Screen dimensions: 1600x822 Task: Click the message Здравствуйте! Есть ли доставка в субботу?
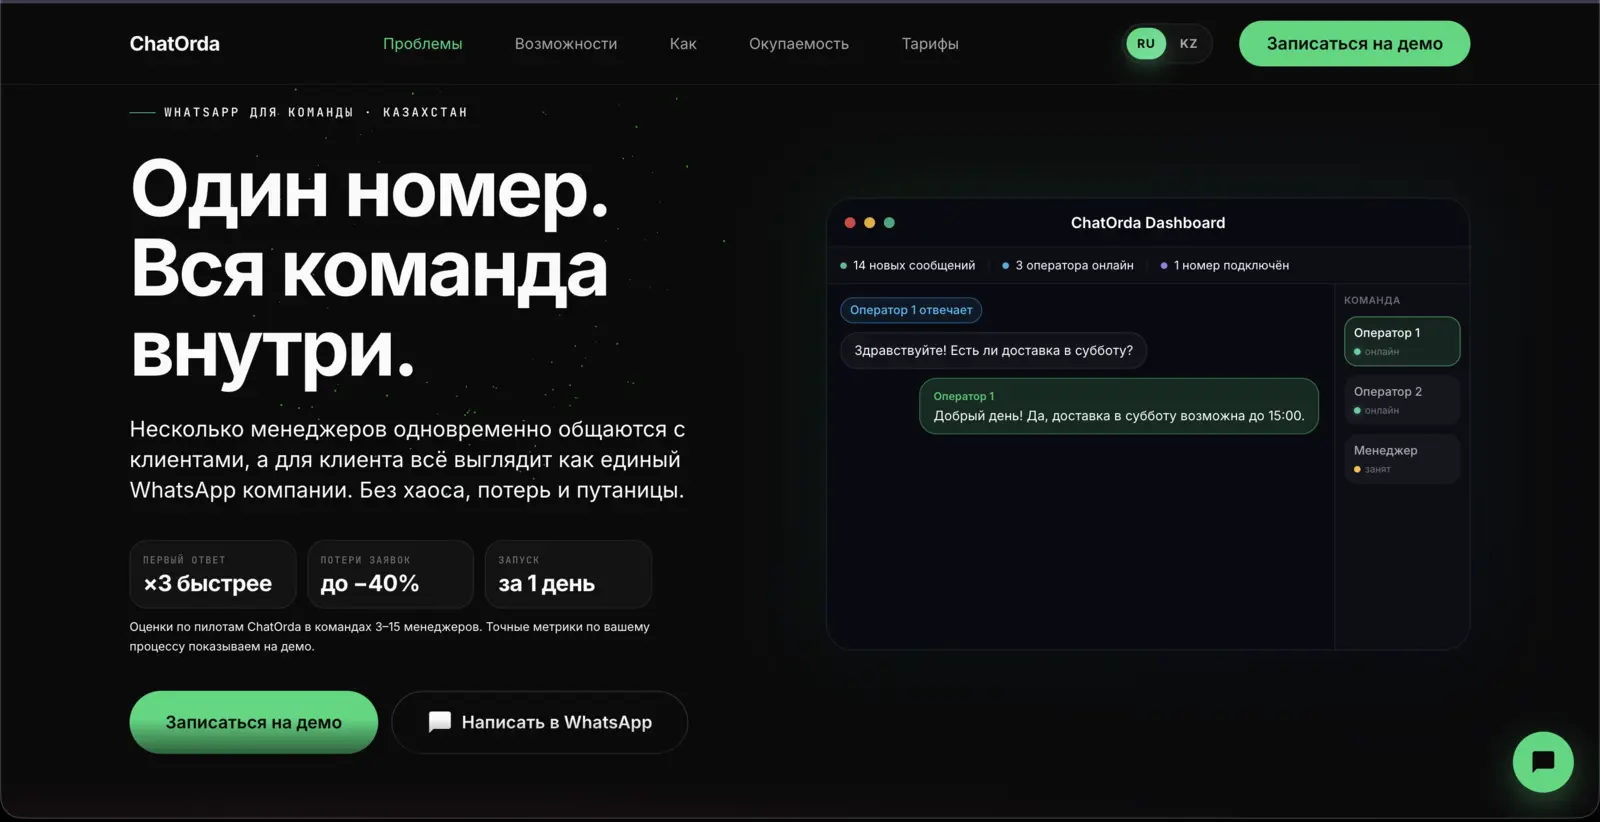tap(993, 351)
